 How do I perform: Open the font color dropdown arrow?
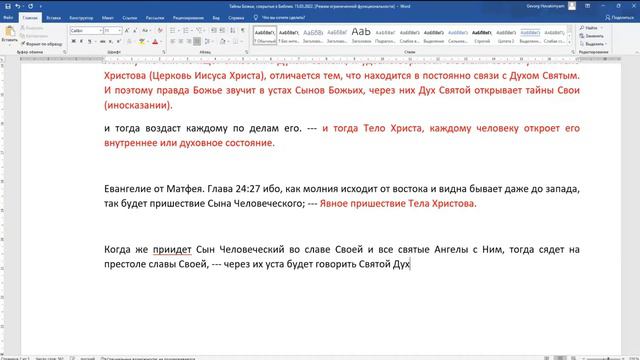[160, 41]
